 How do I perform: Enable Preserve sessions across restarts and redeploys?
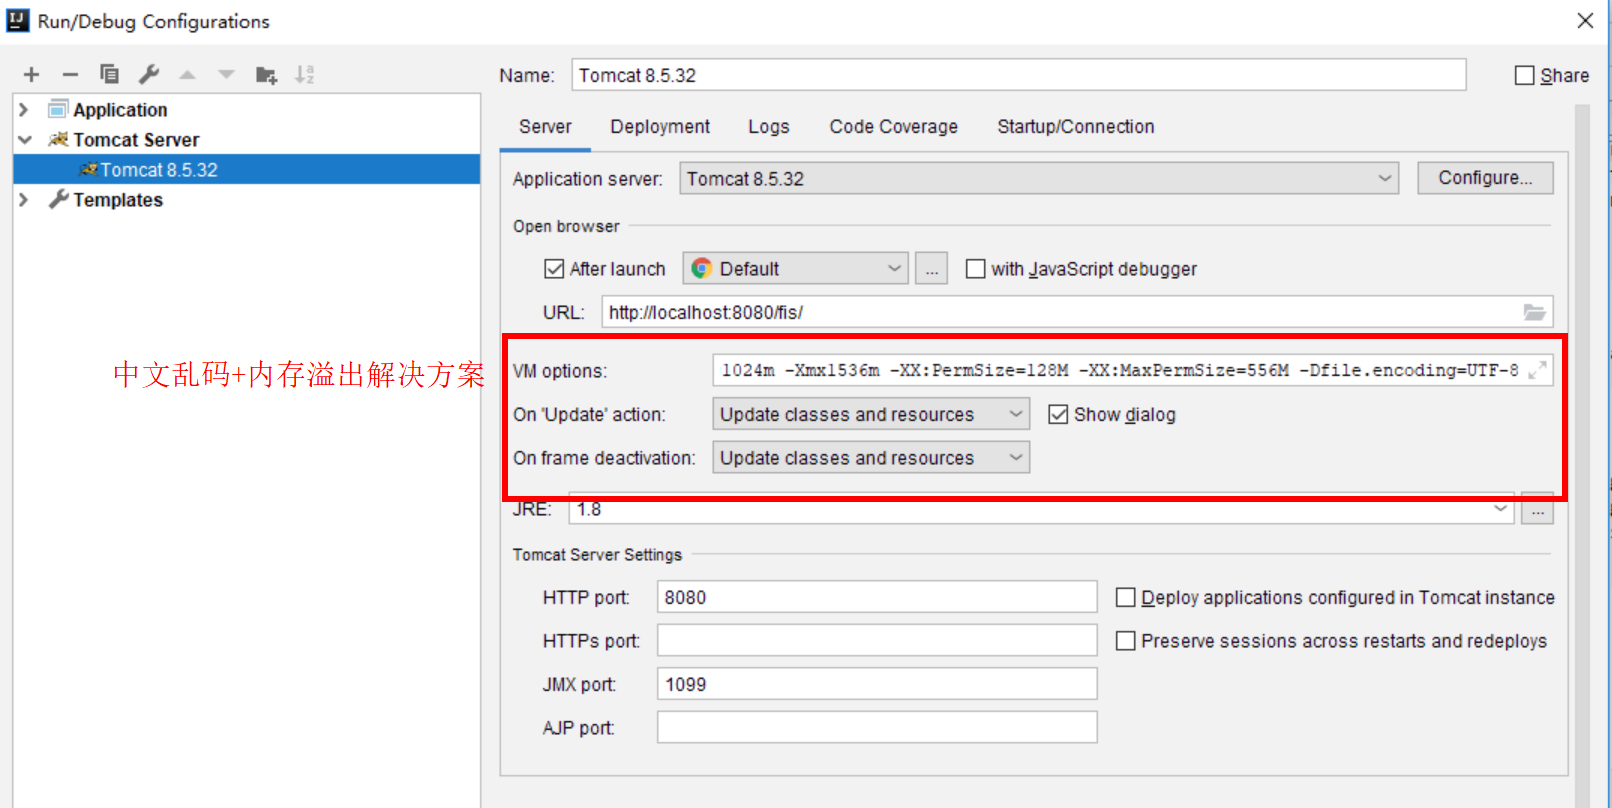pos(1125,640)
